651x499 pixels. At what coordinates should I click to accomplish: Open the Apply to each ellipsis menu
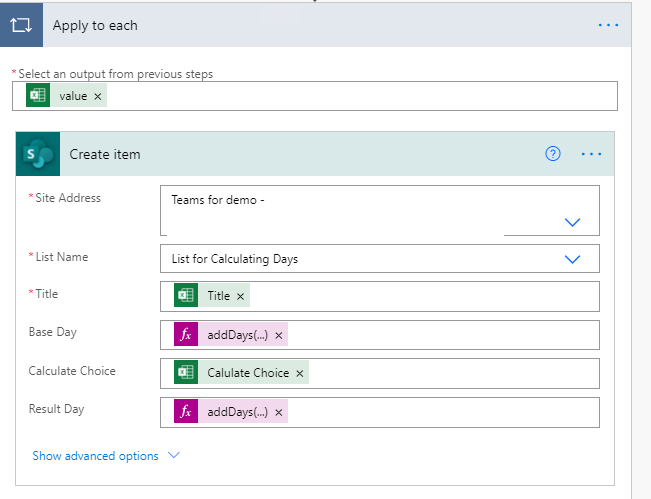point(608,25)
